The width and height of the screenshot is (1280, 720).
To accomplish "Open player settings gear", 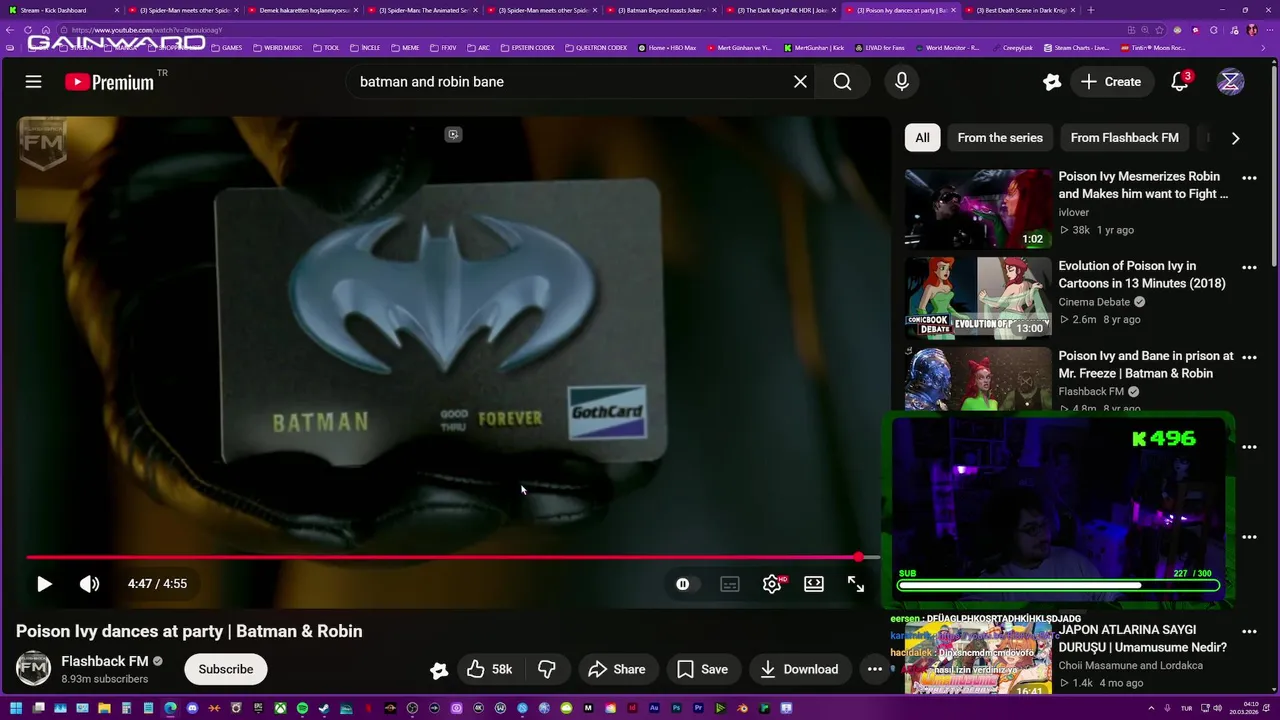I will click(x=772, y=584).
